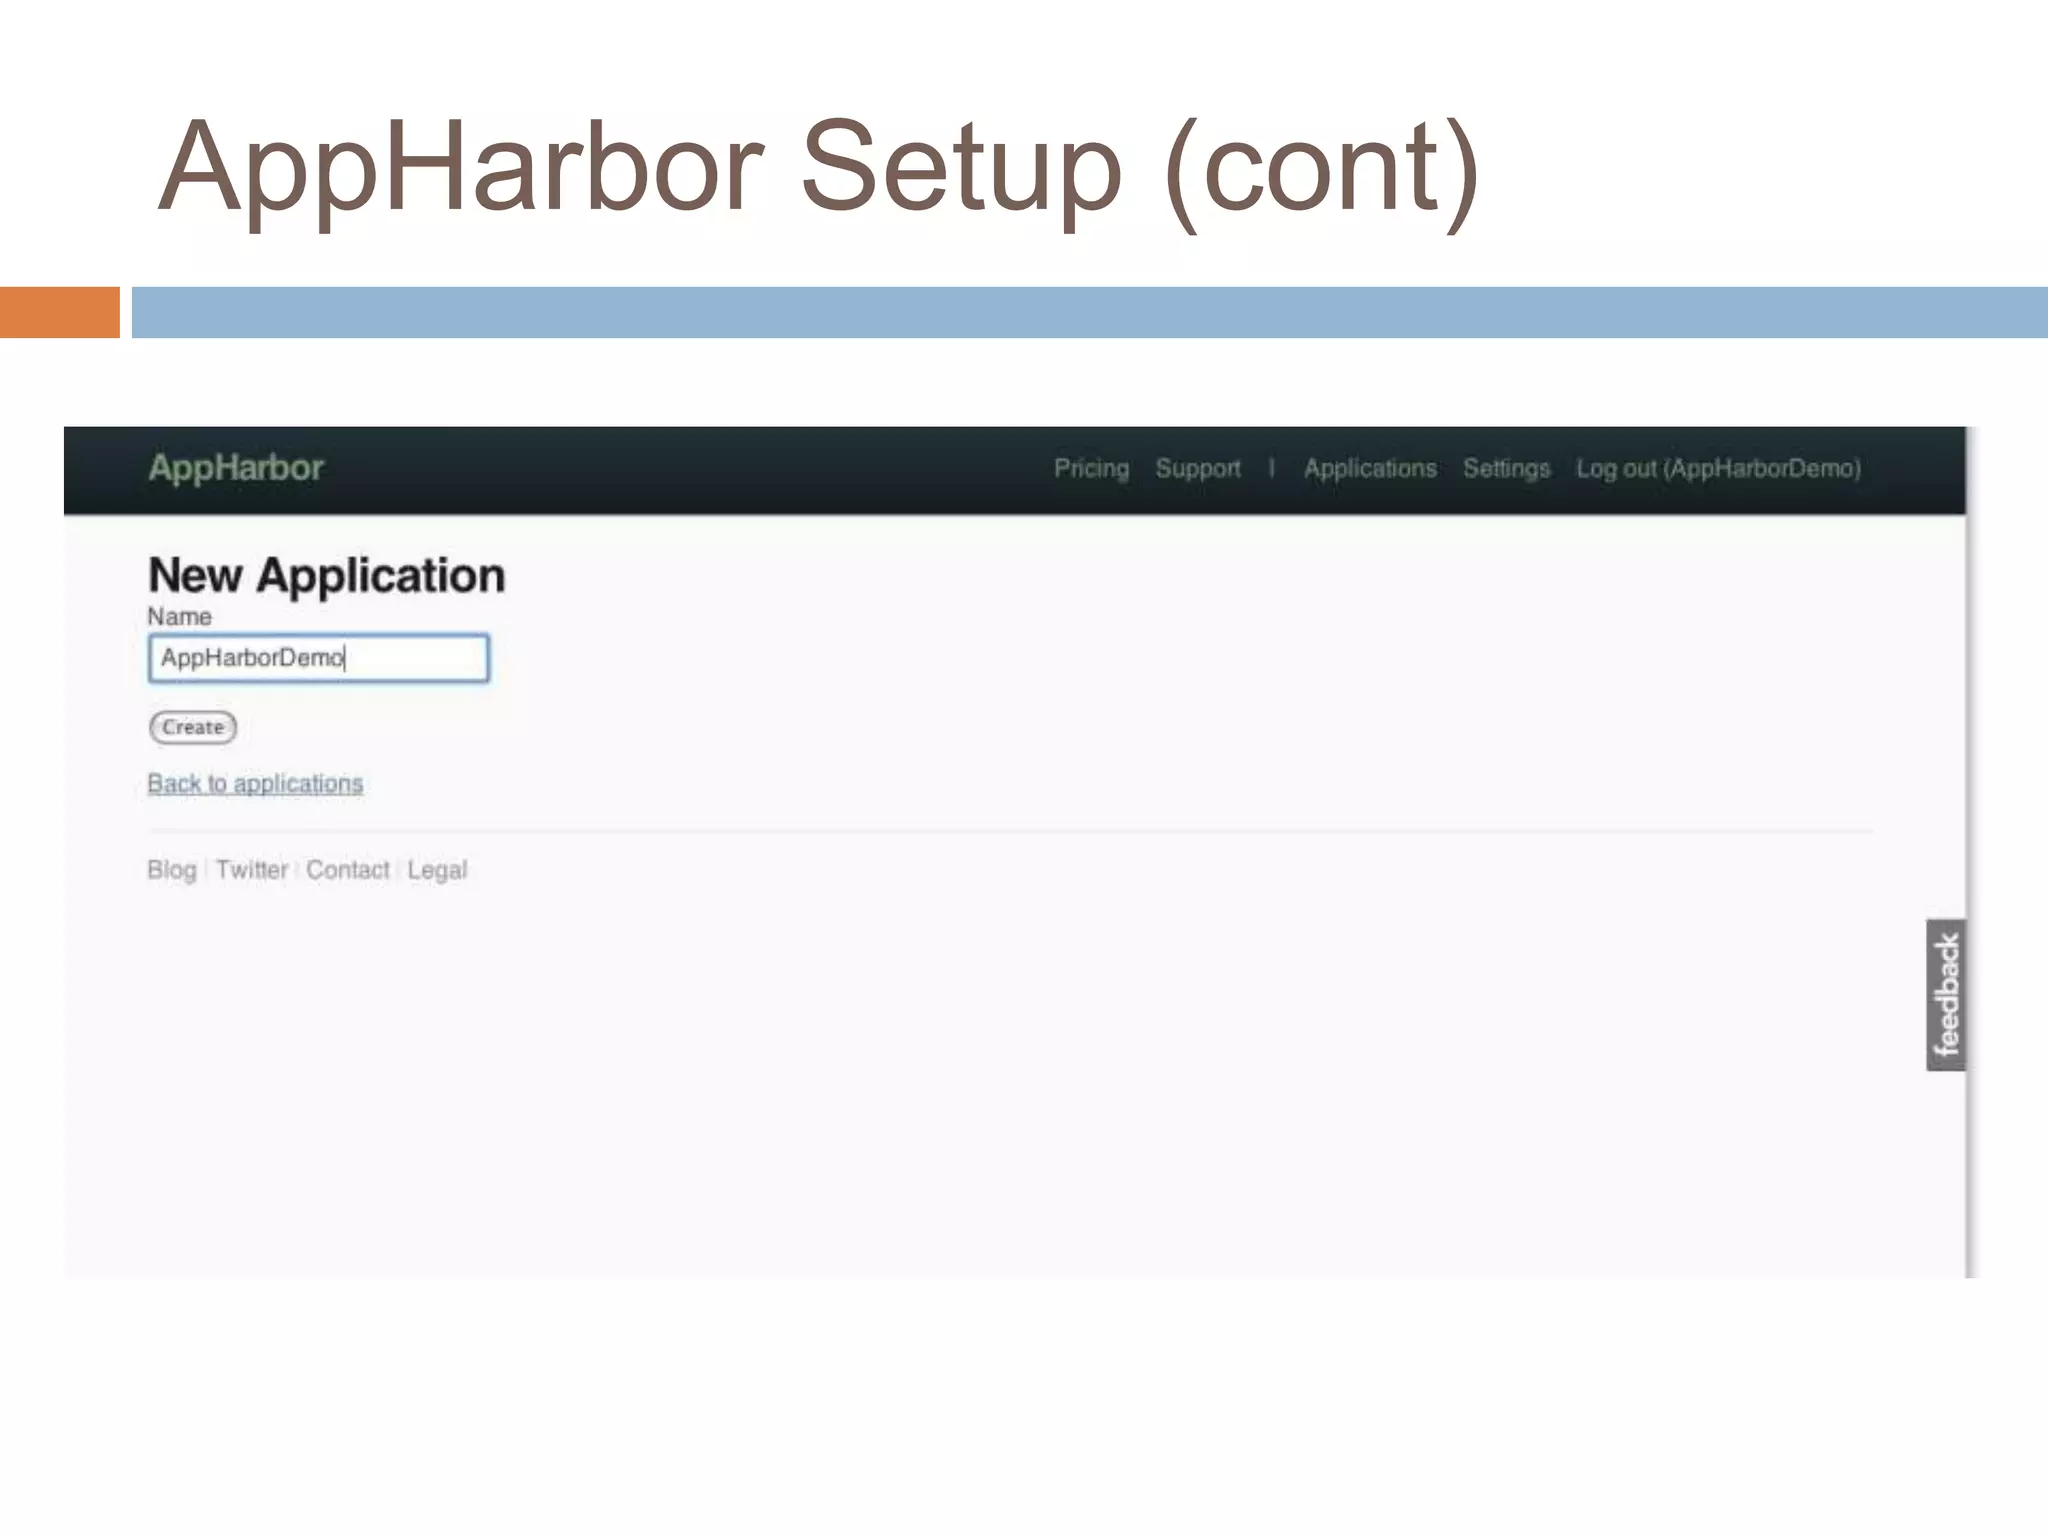This screenshot has height=1536, width=2048.
Task: Open the Support page
Action: pos(1198,469)
